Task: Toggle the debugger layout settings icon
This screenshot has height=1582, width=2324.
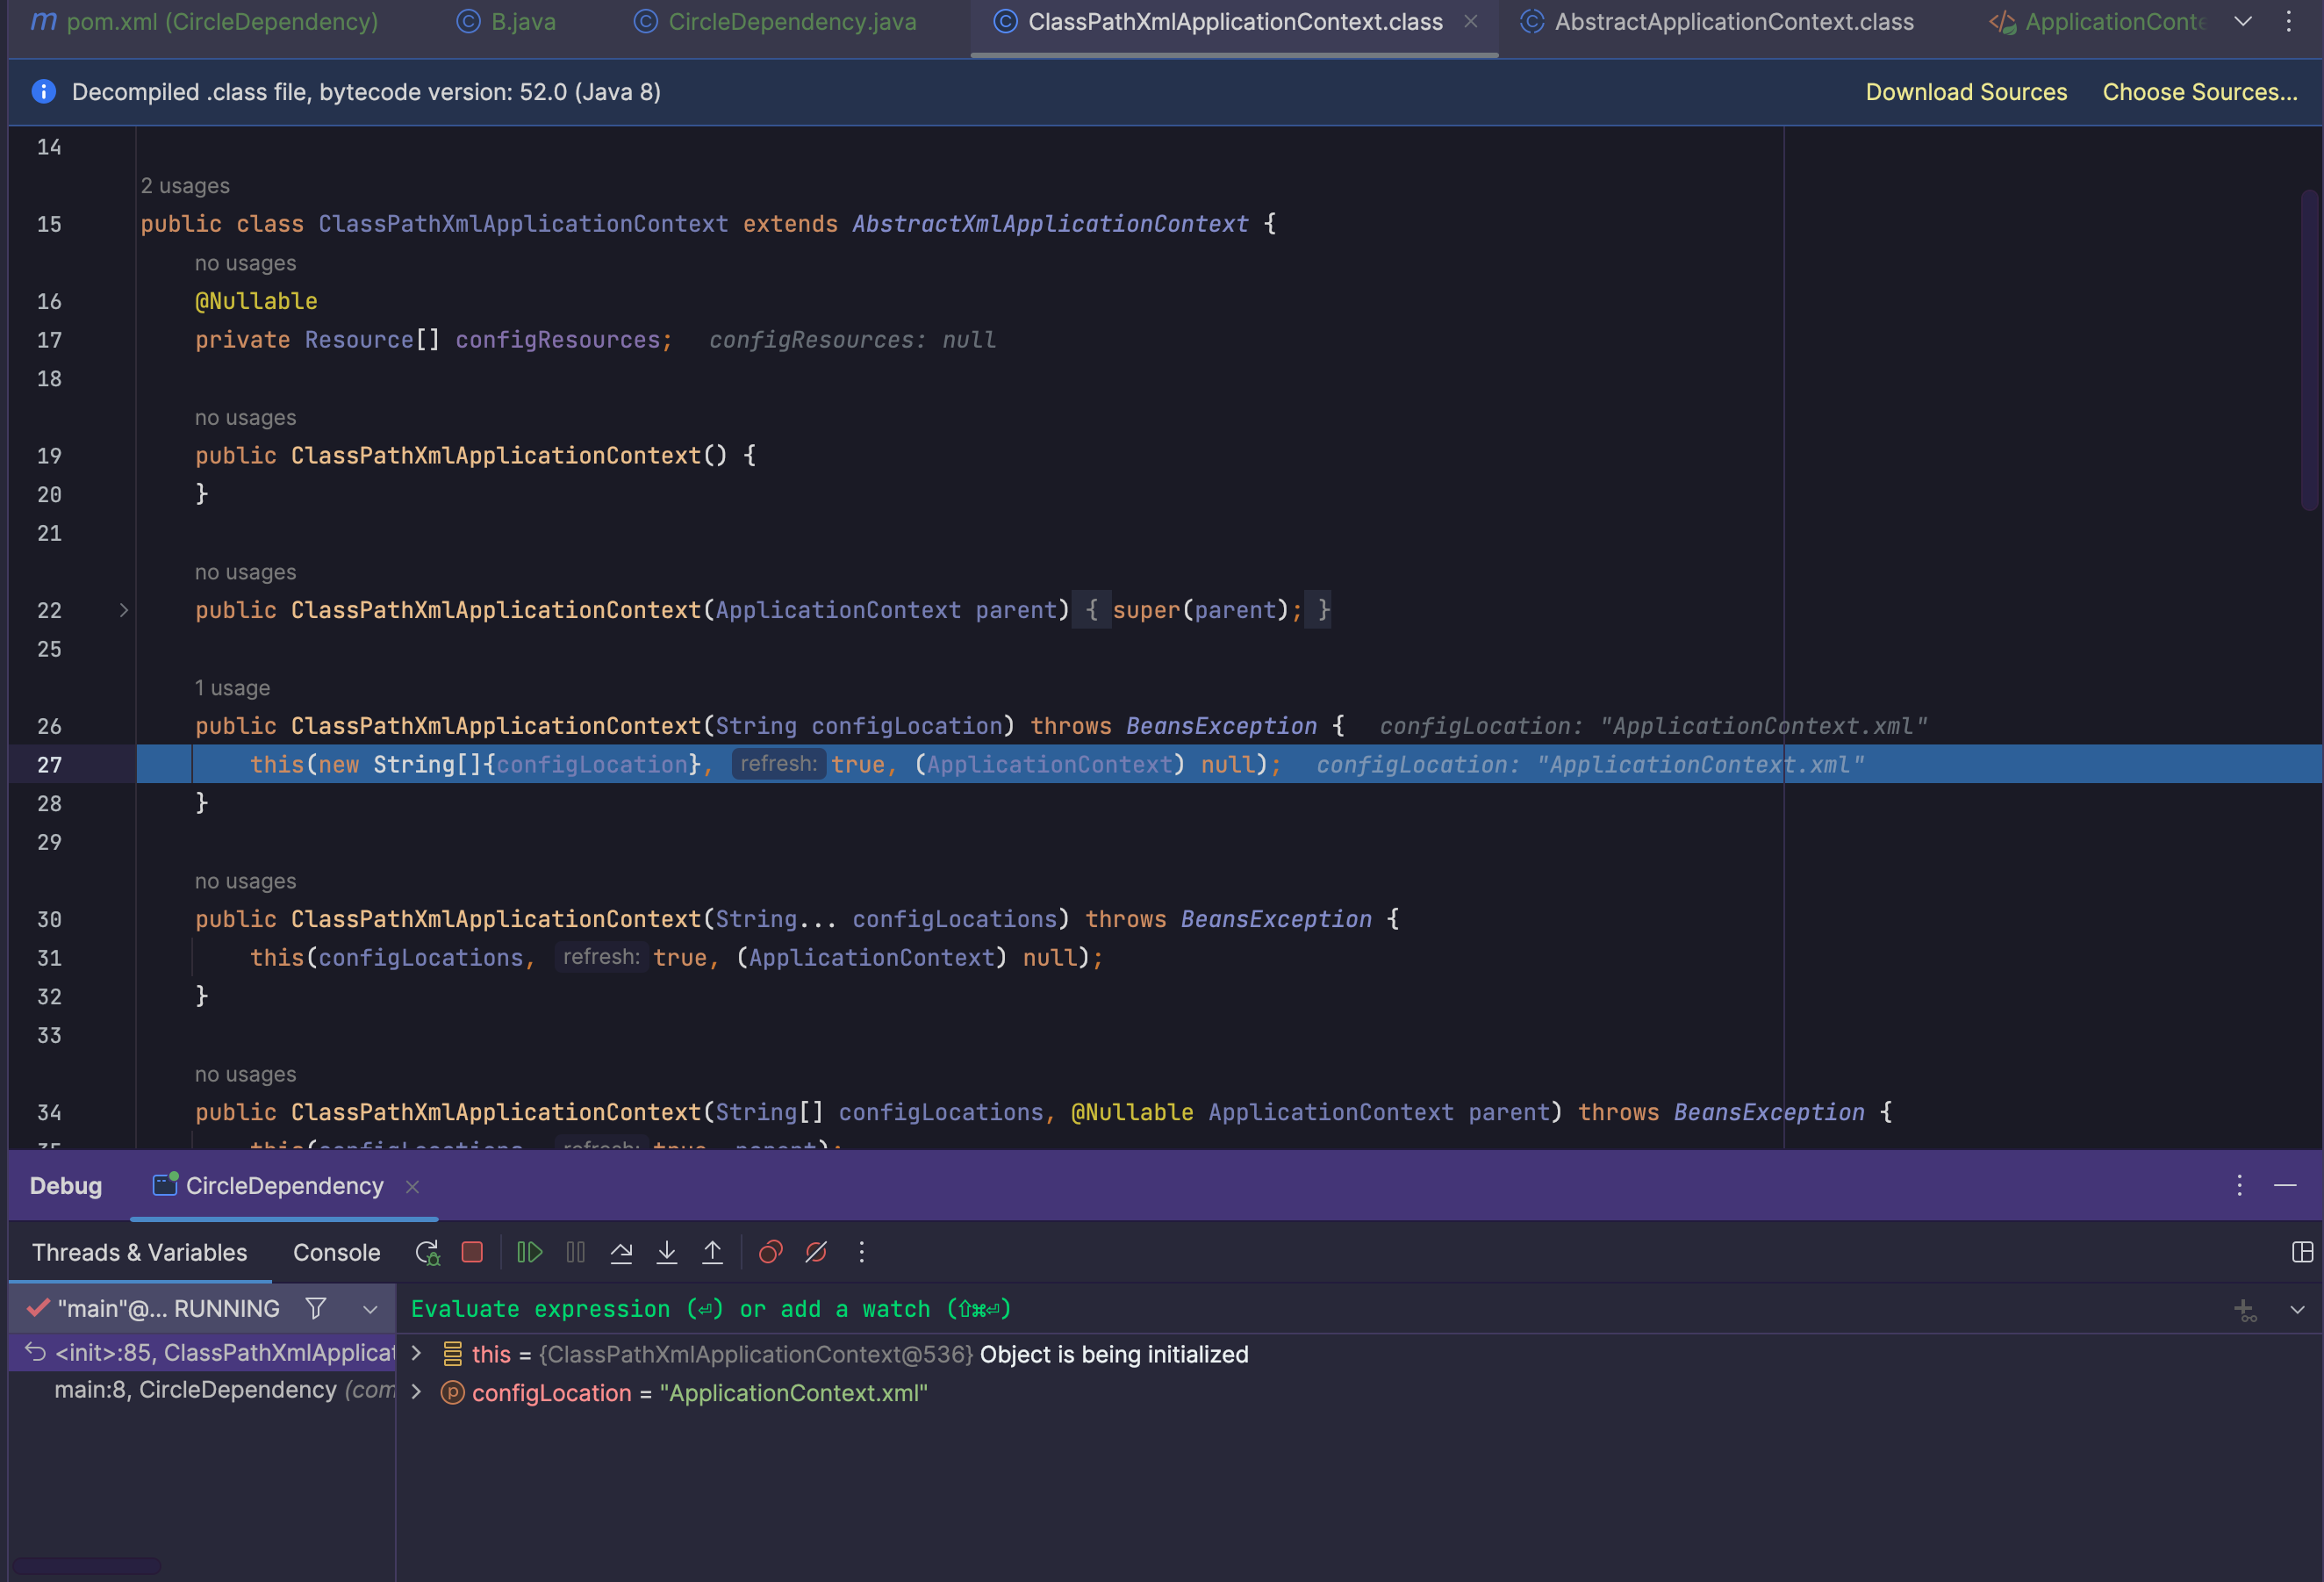Action: [x=2302, y=1252]
